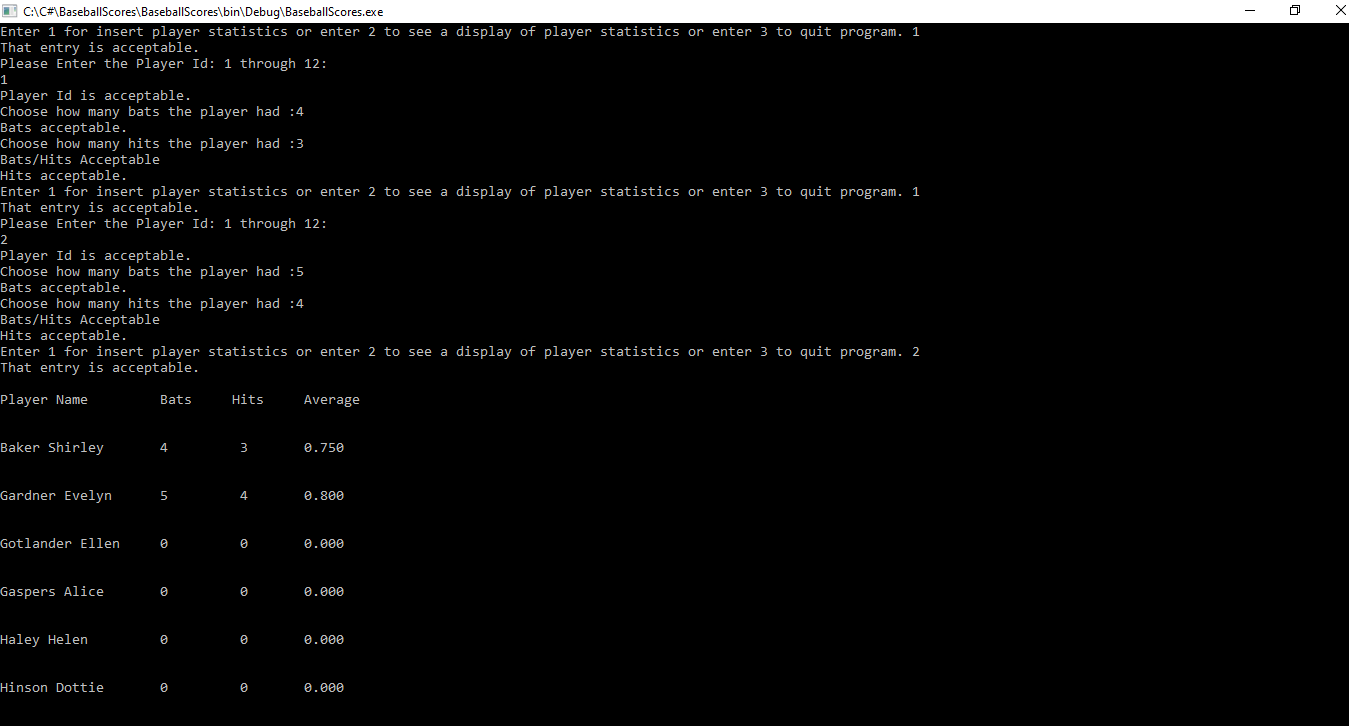Click the 0.800 average value
The width and height of the screenshot is (1350, 726).
324,496
